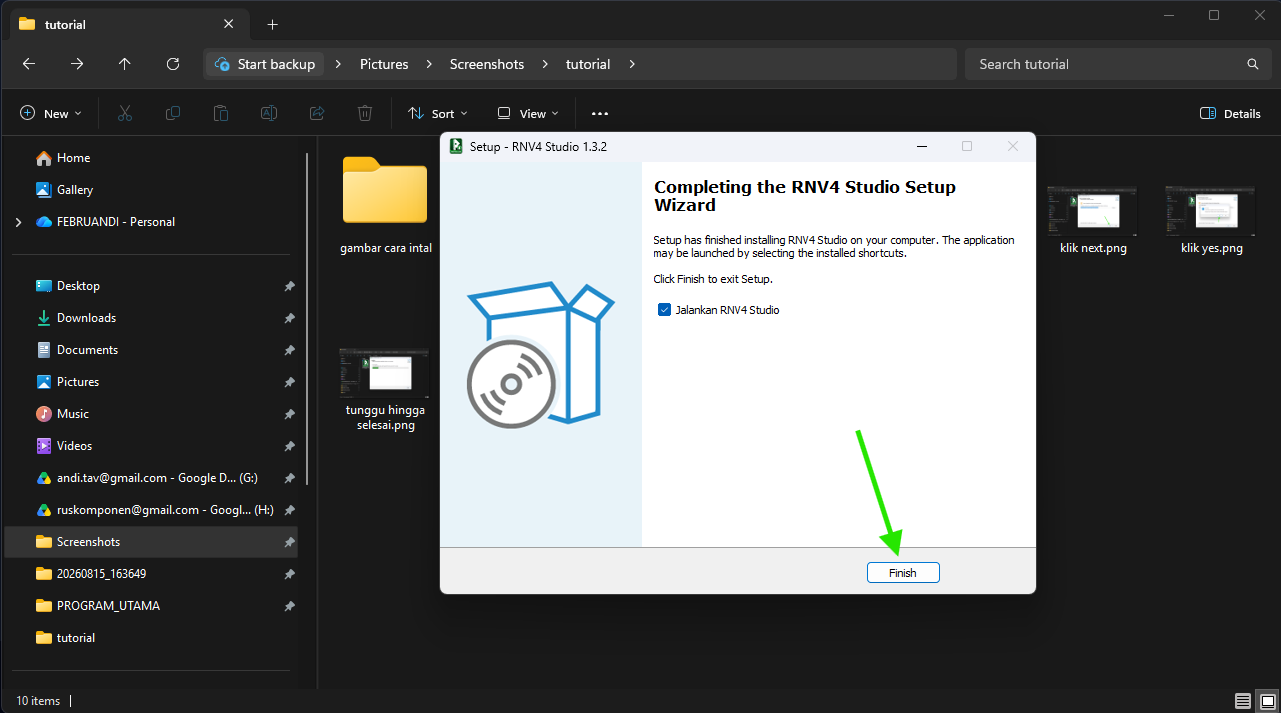
Task: Click the Rename icon in toolbar
Action: pyautogui.click(x=269, y=114)
